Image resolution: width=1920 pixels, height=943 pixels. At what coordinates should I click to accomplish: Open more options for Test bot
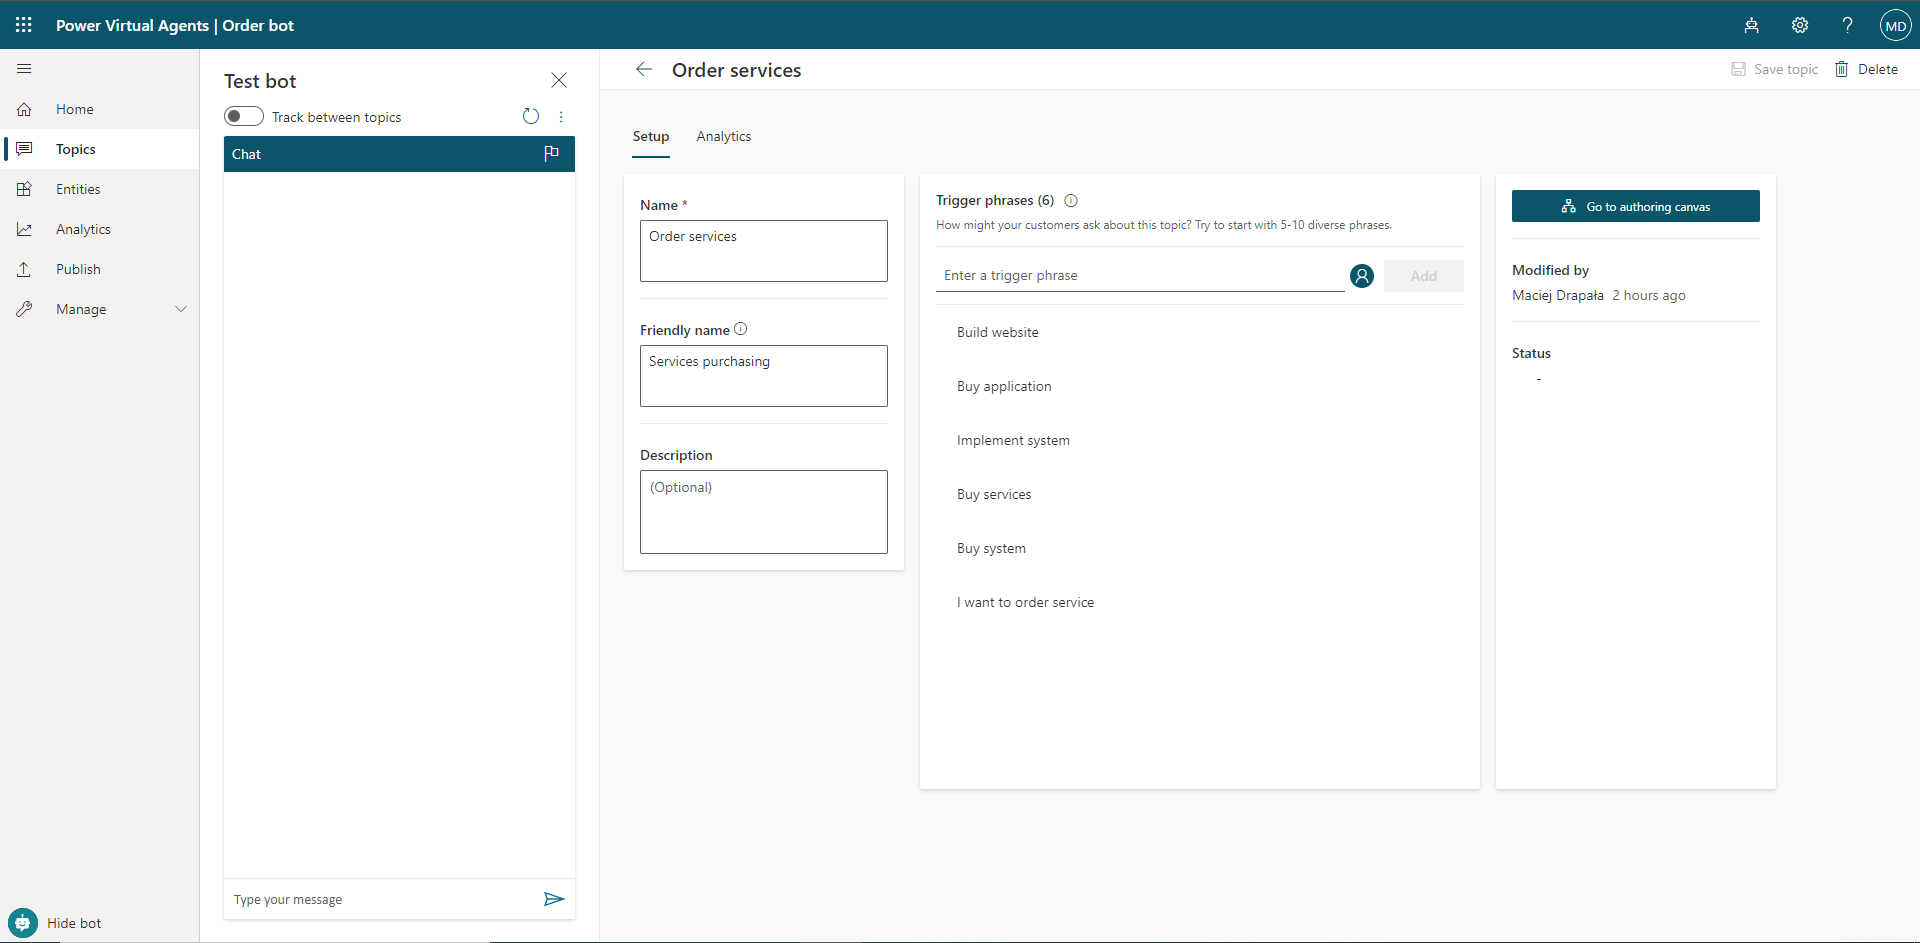(x=561, y=116)
